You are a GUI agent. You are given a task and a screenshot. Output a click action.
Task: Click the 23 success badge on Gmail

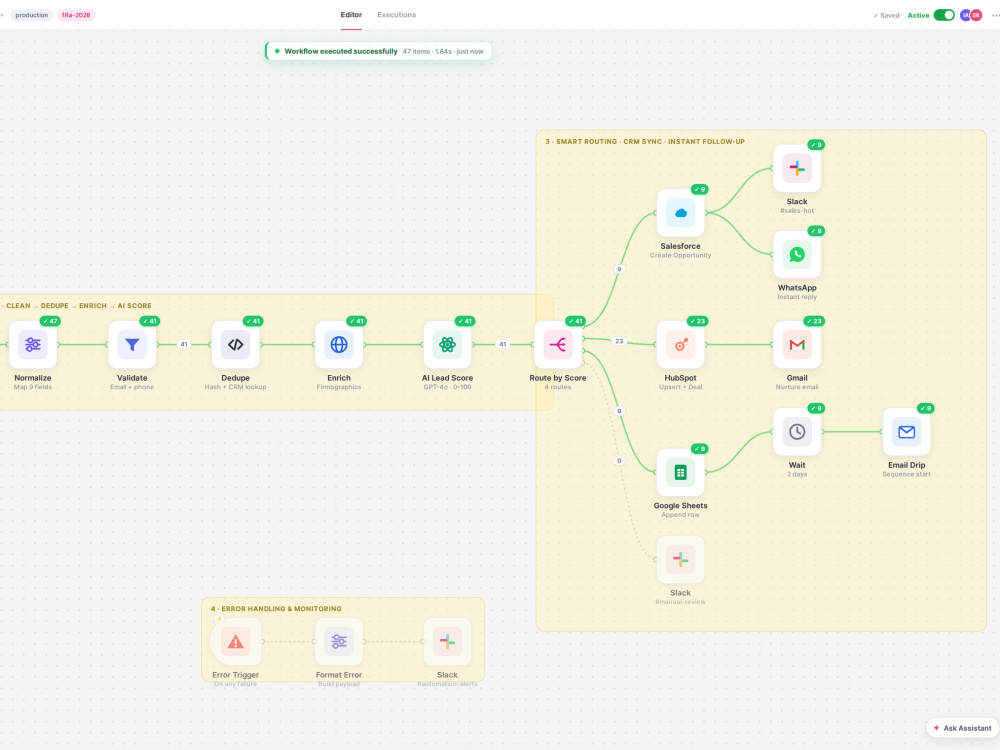pyautogui.click(x=814, y=321)
